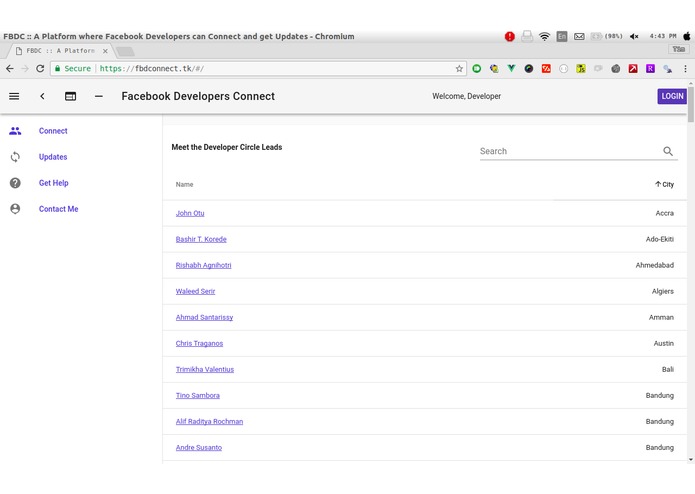The width and height of the screenshot is (695, 494).
Task: Open Chromium three-dot menu
Action: [685, 69]
